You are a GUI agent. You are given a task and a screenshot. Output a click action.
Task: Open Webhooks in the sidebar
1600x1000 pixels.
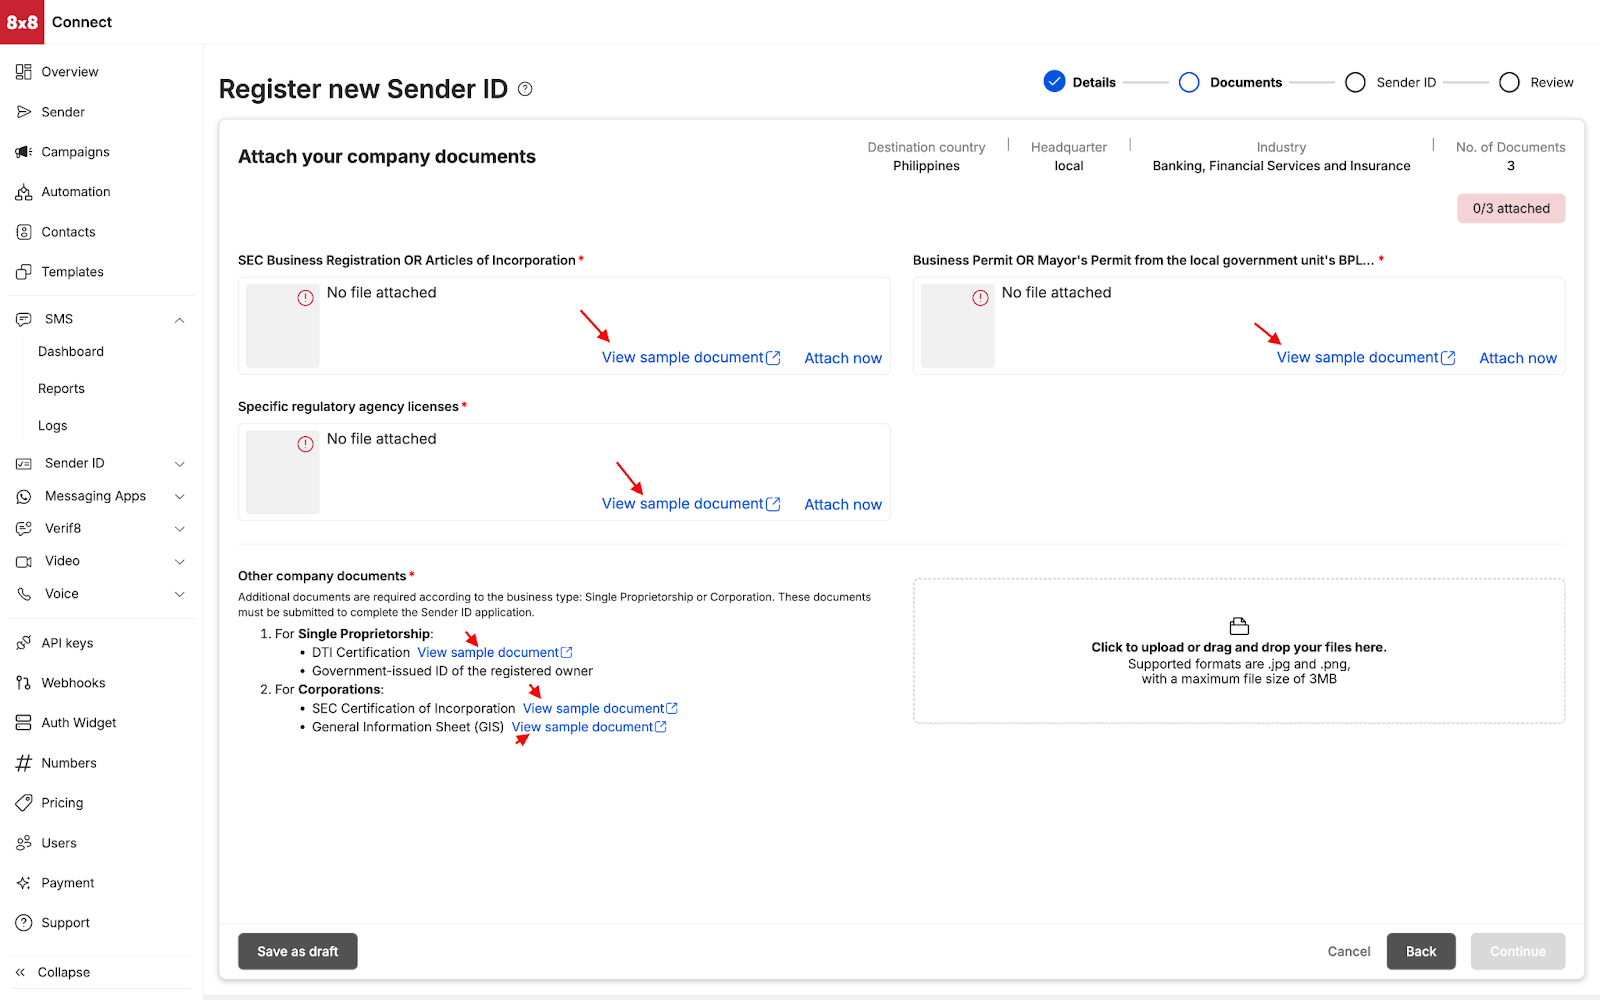coord(24,683)
